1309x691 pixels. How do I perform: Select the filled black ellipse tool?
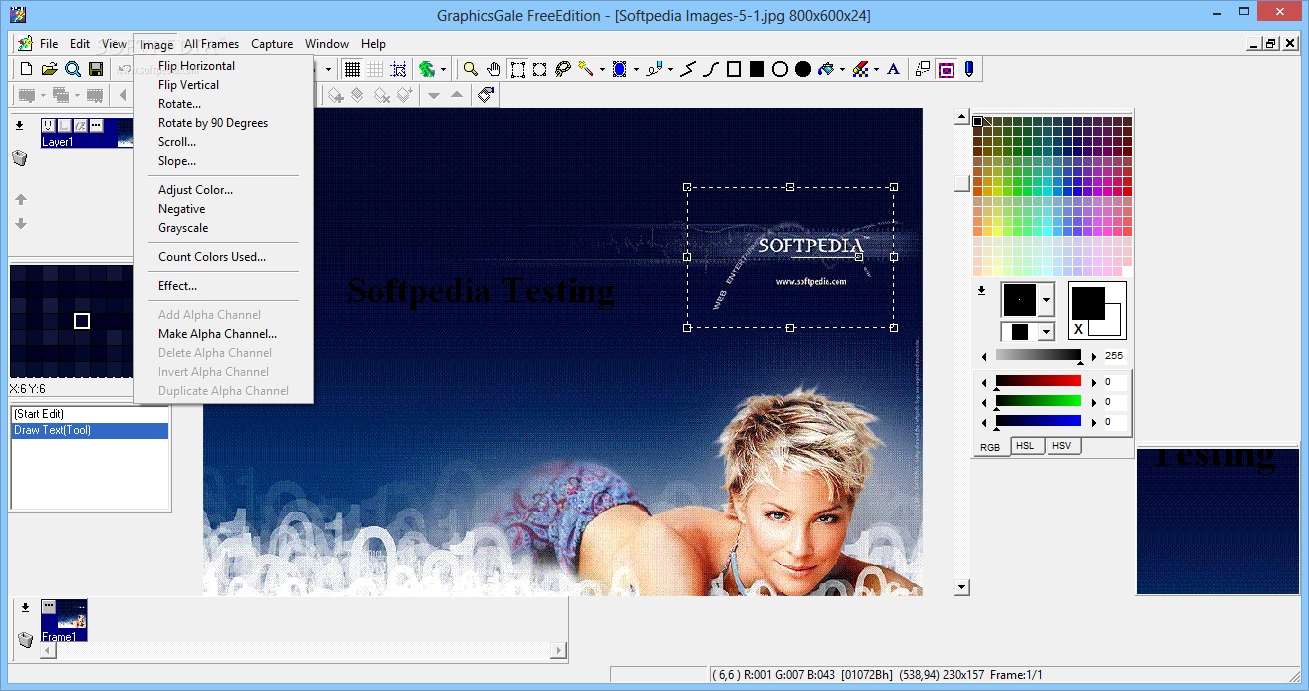(x=803, y=69)
